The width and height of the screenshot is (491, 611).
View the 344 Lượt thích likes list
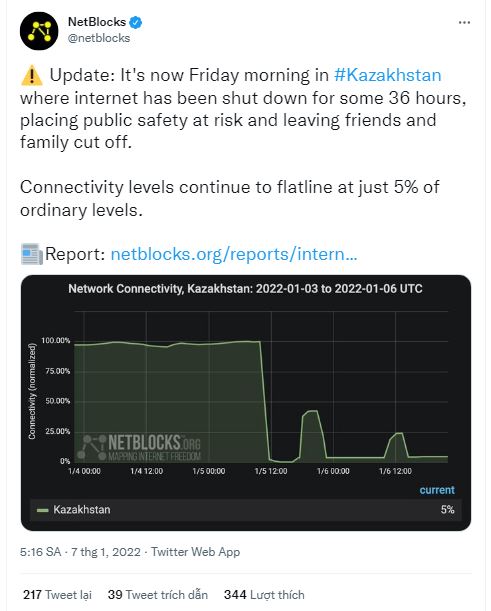click(x=264, y=595)
